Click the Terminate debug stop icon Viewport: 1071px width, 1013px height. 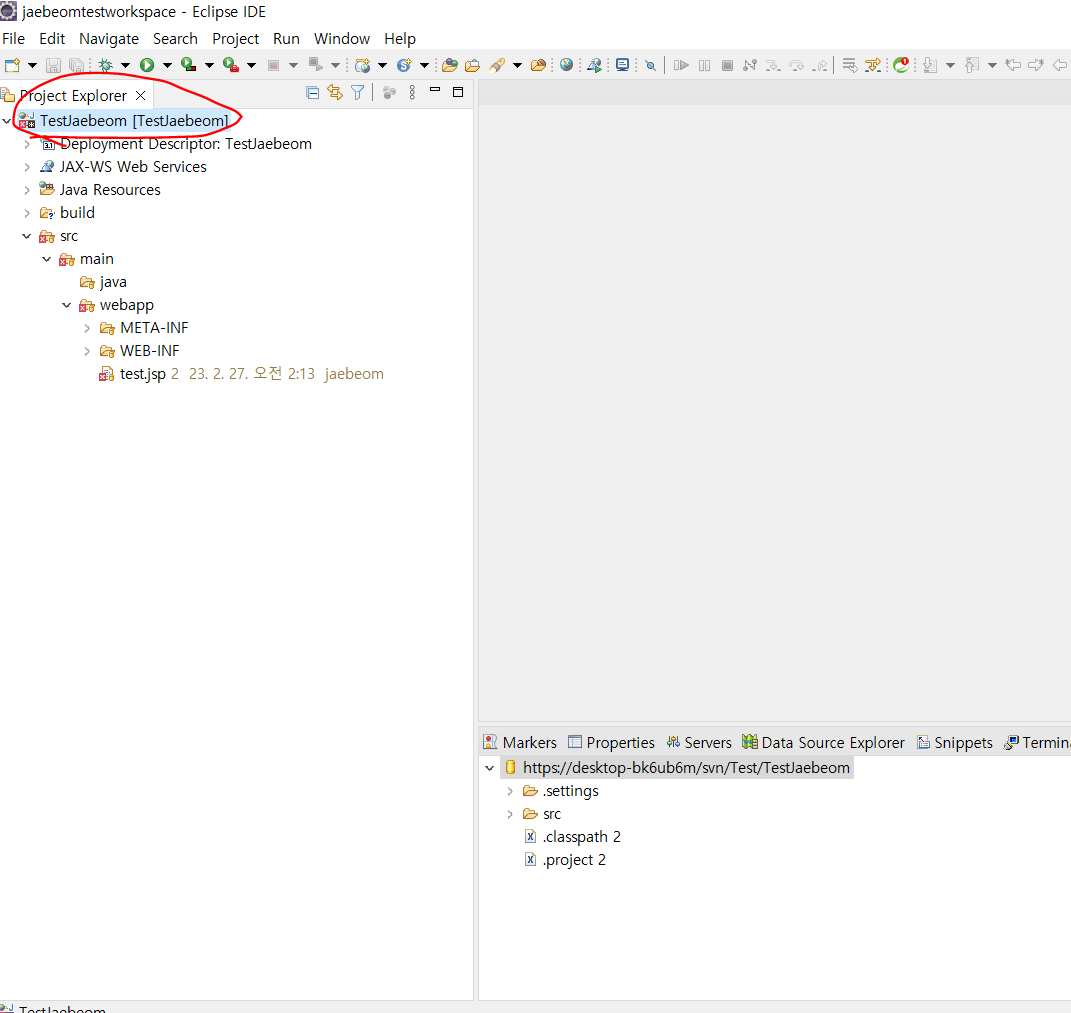click(x=727, y=66)
